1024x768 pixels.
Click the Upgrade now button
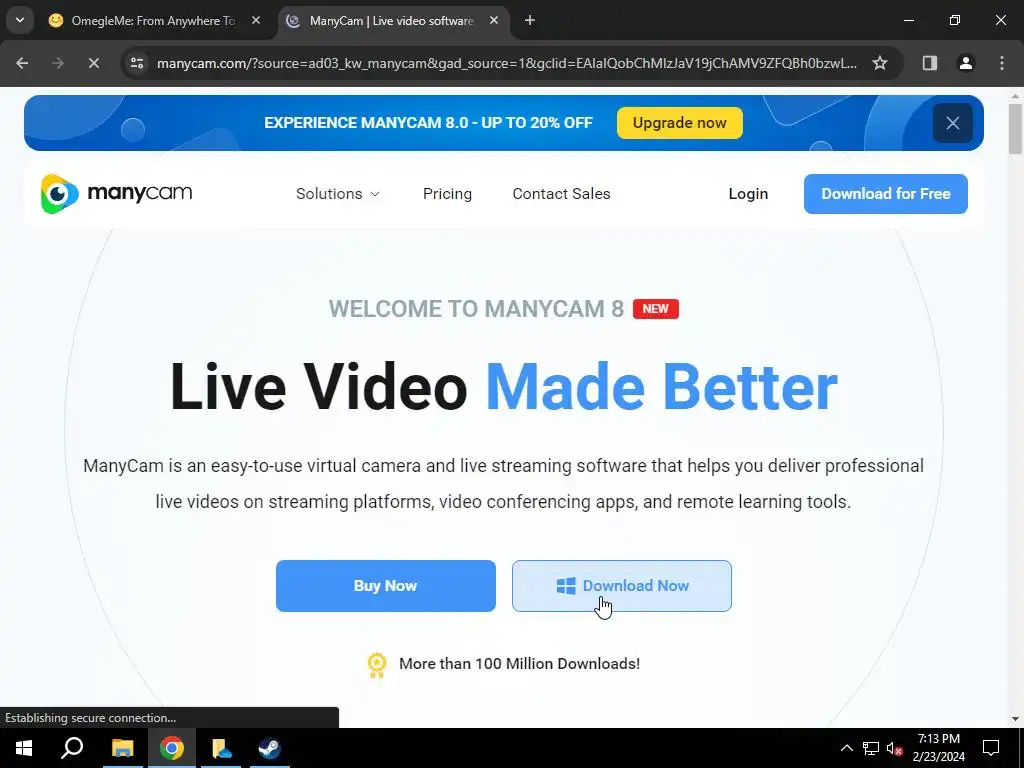679,123
